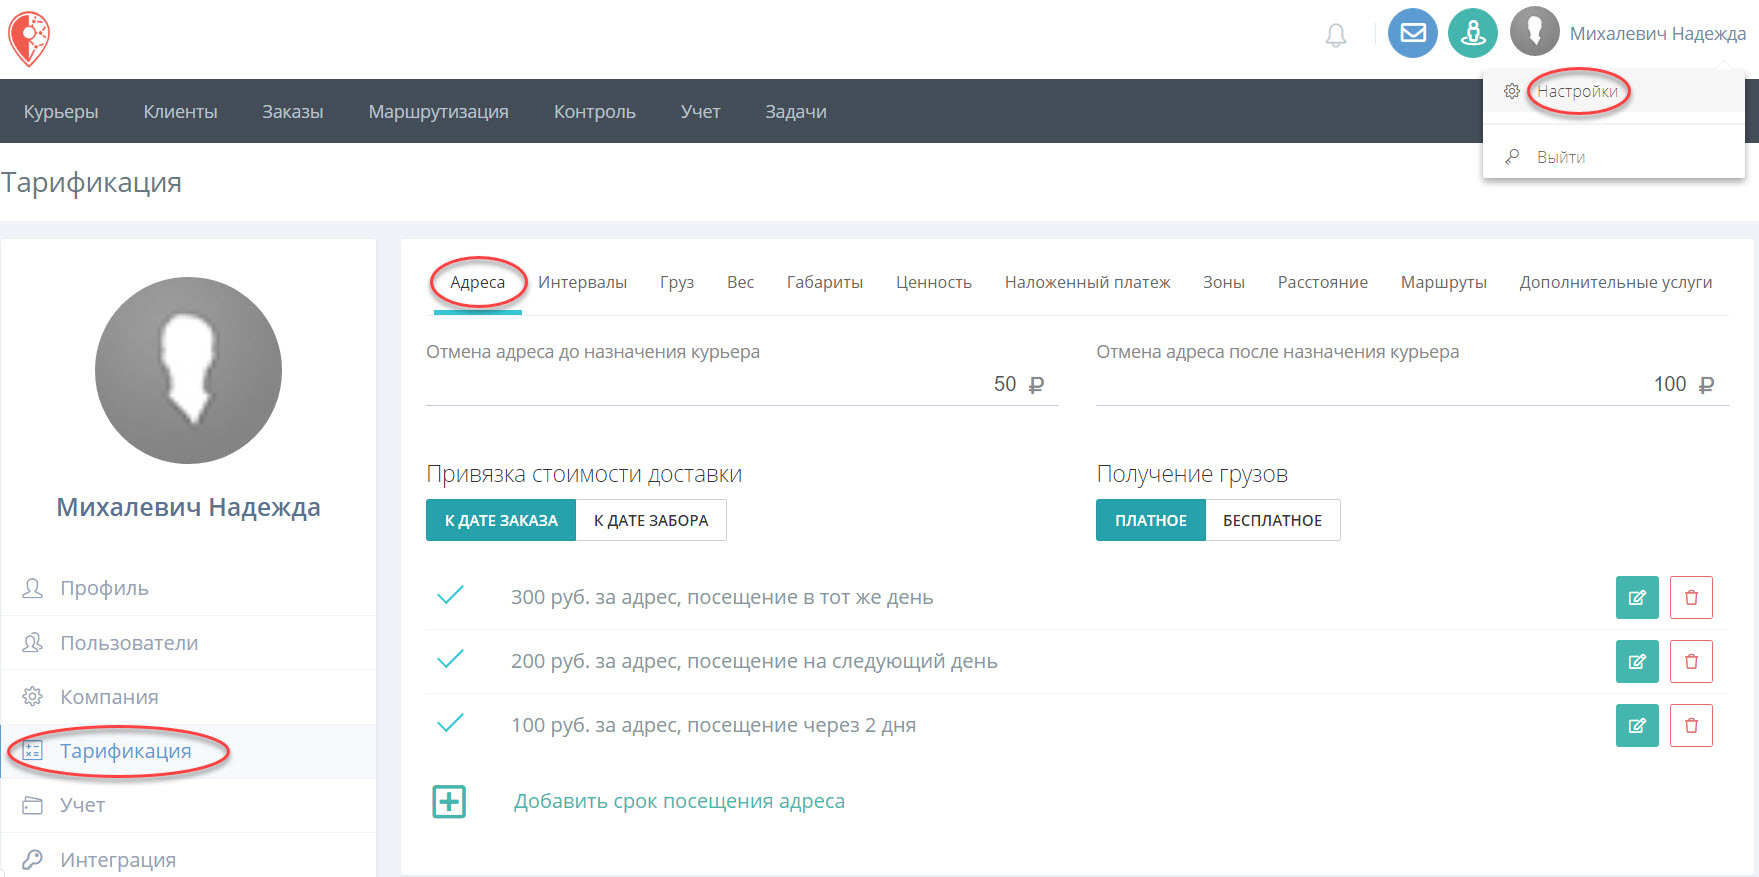Toggle checkmark for 300 руб. row
This screenshot has width=1759, height=877.
(450, 596)
